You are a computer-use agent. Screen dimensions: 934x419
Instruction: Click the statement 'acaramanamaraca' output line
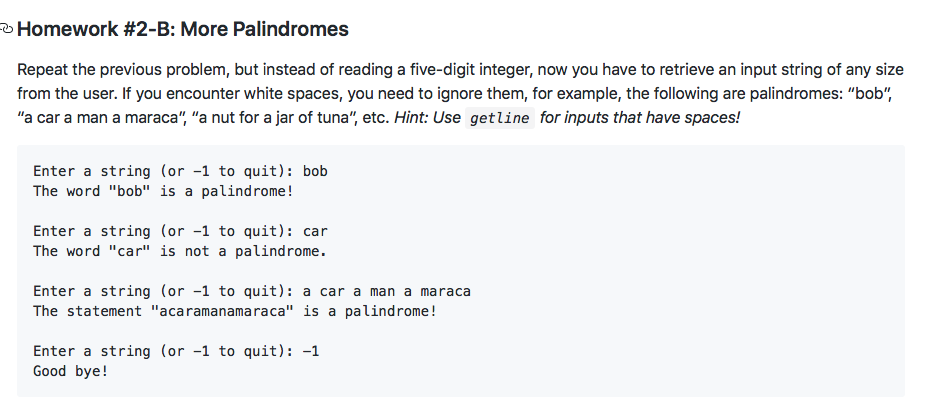click(235, 311)
